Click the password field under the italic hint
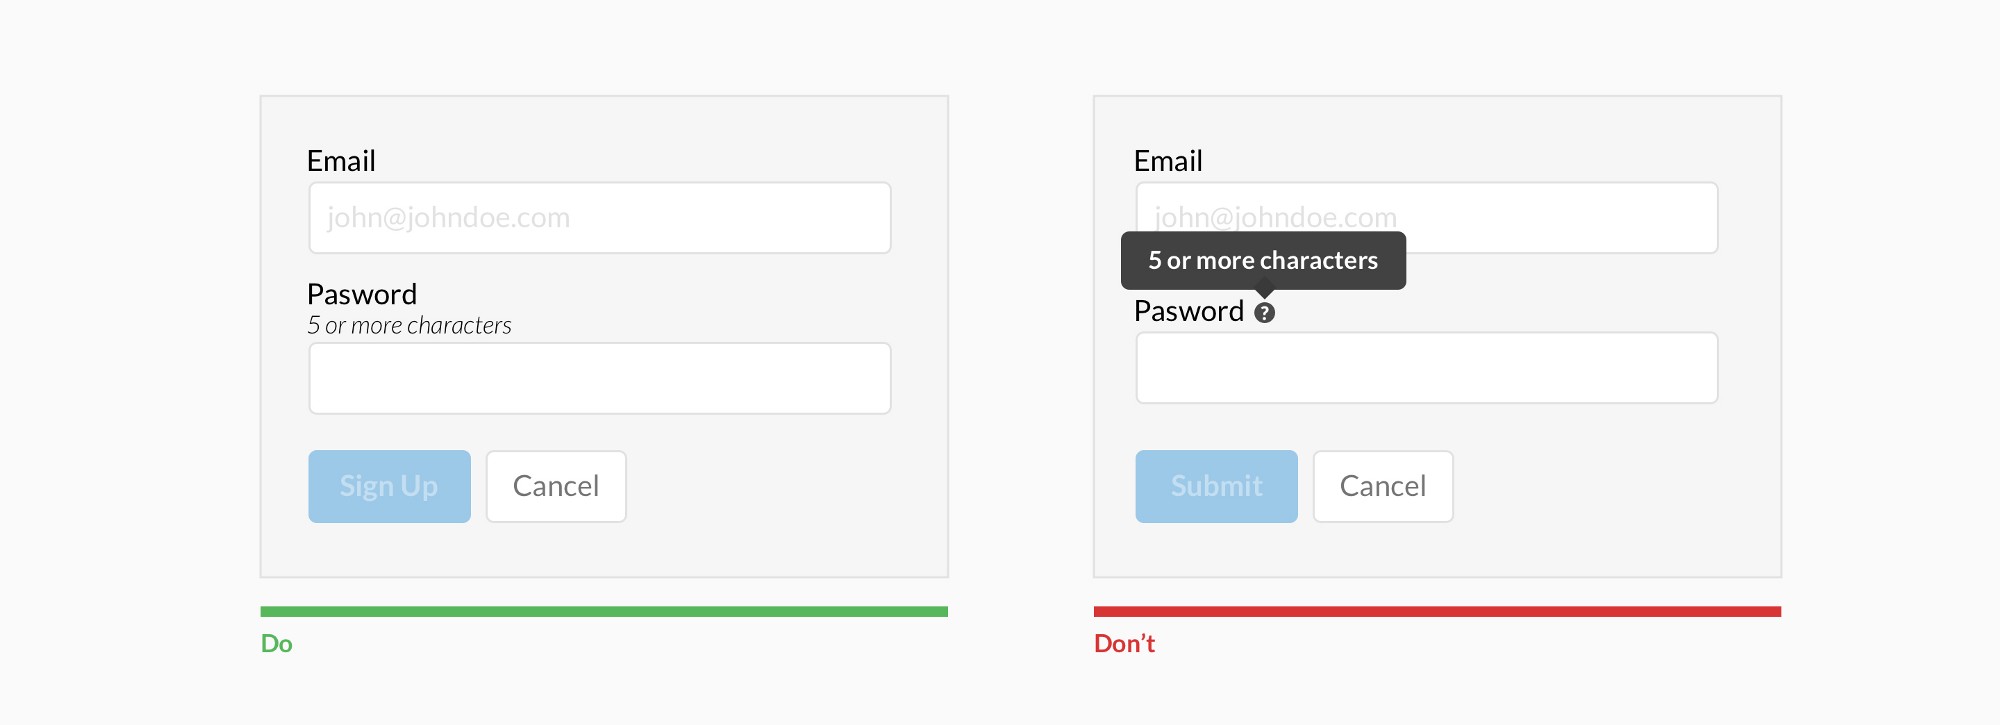Viewport: 2000px width, 725px height. 600,379
